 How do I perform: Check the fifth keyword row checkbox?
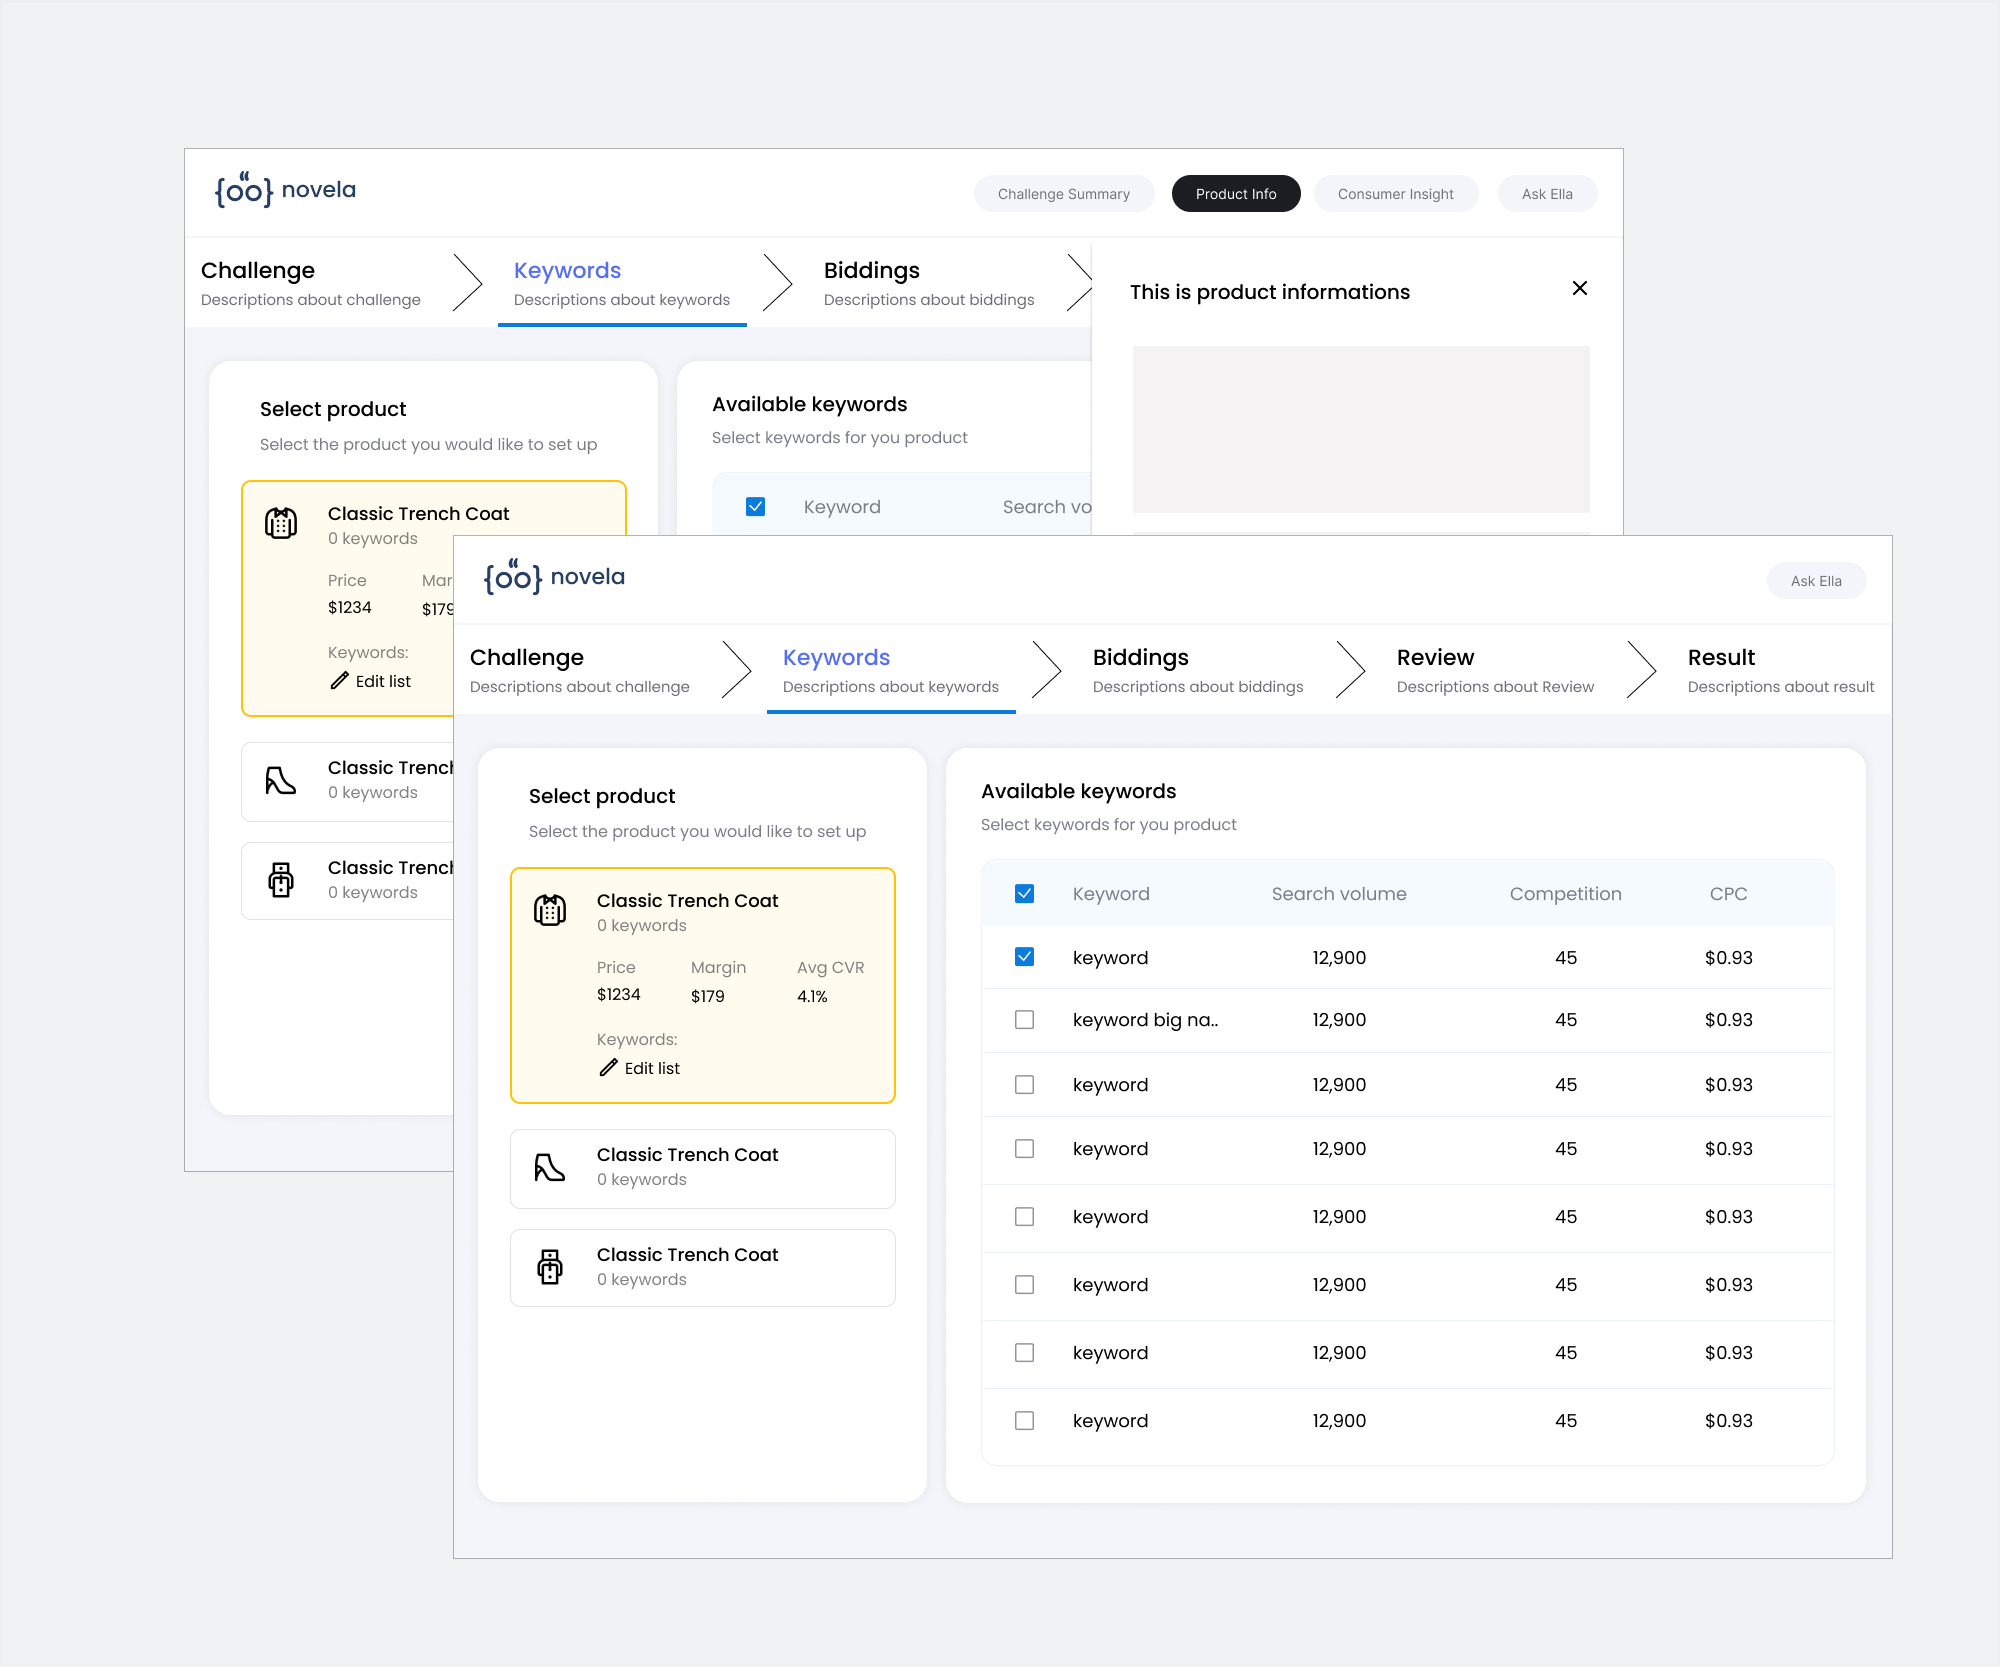click(1024, 1217)
